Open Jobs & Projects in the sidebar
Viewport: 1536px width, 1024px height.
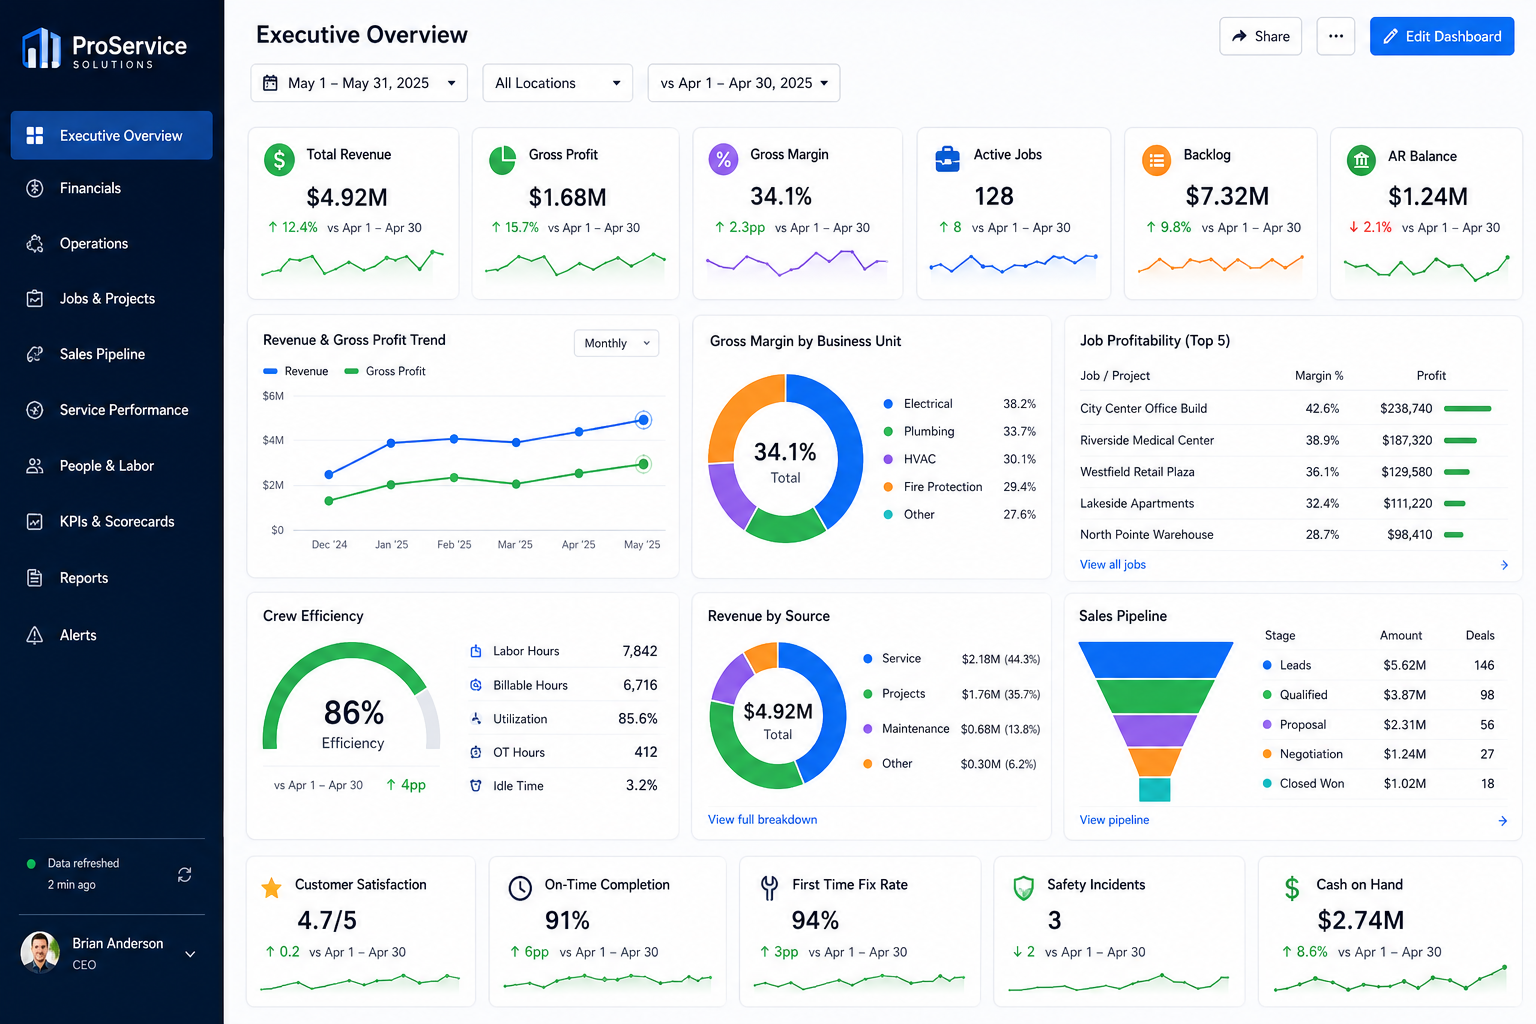[x=112, y=299]
